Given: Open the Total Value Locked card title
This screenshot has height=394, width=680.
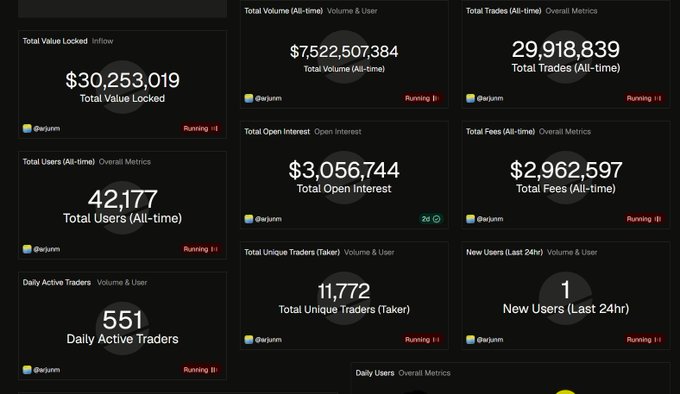Looking at the screenshot, I should click(x=55, y=41).
